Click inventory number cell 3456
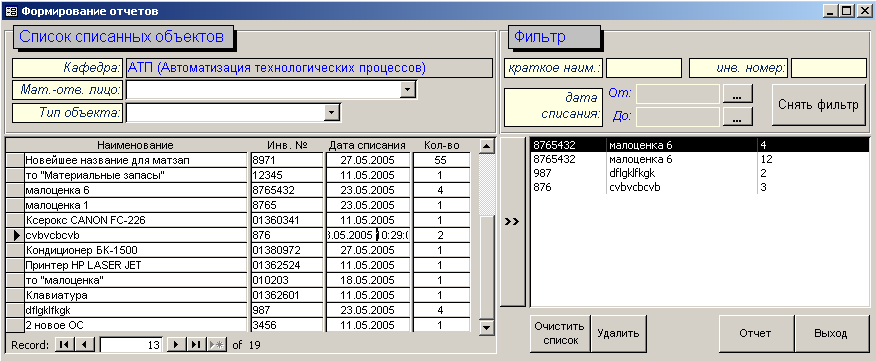The height and width of the screenshot is (361, 876). click(287, 325)
